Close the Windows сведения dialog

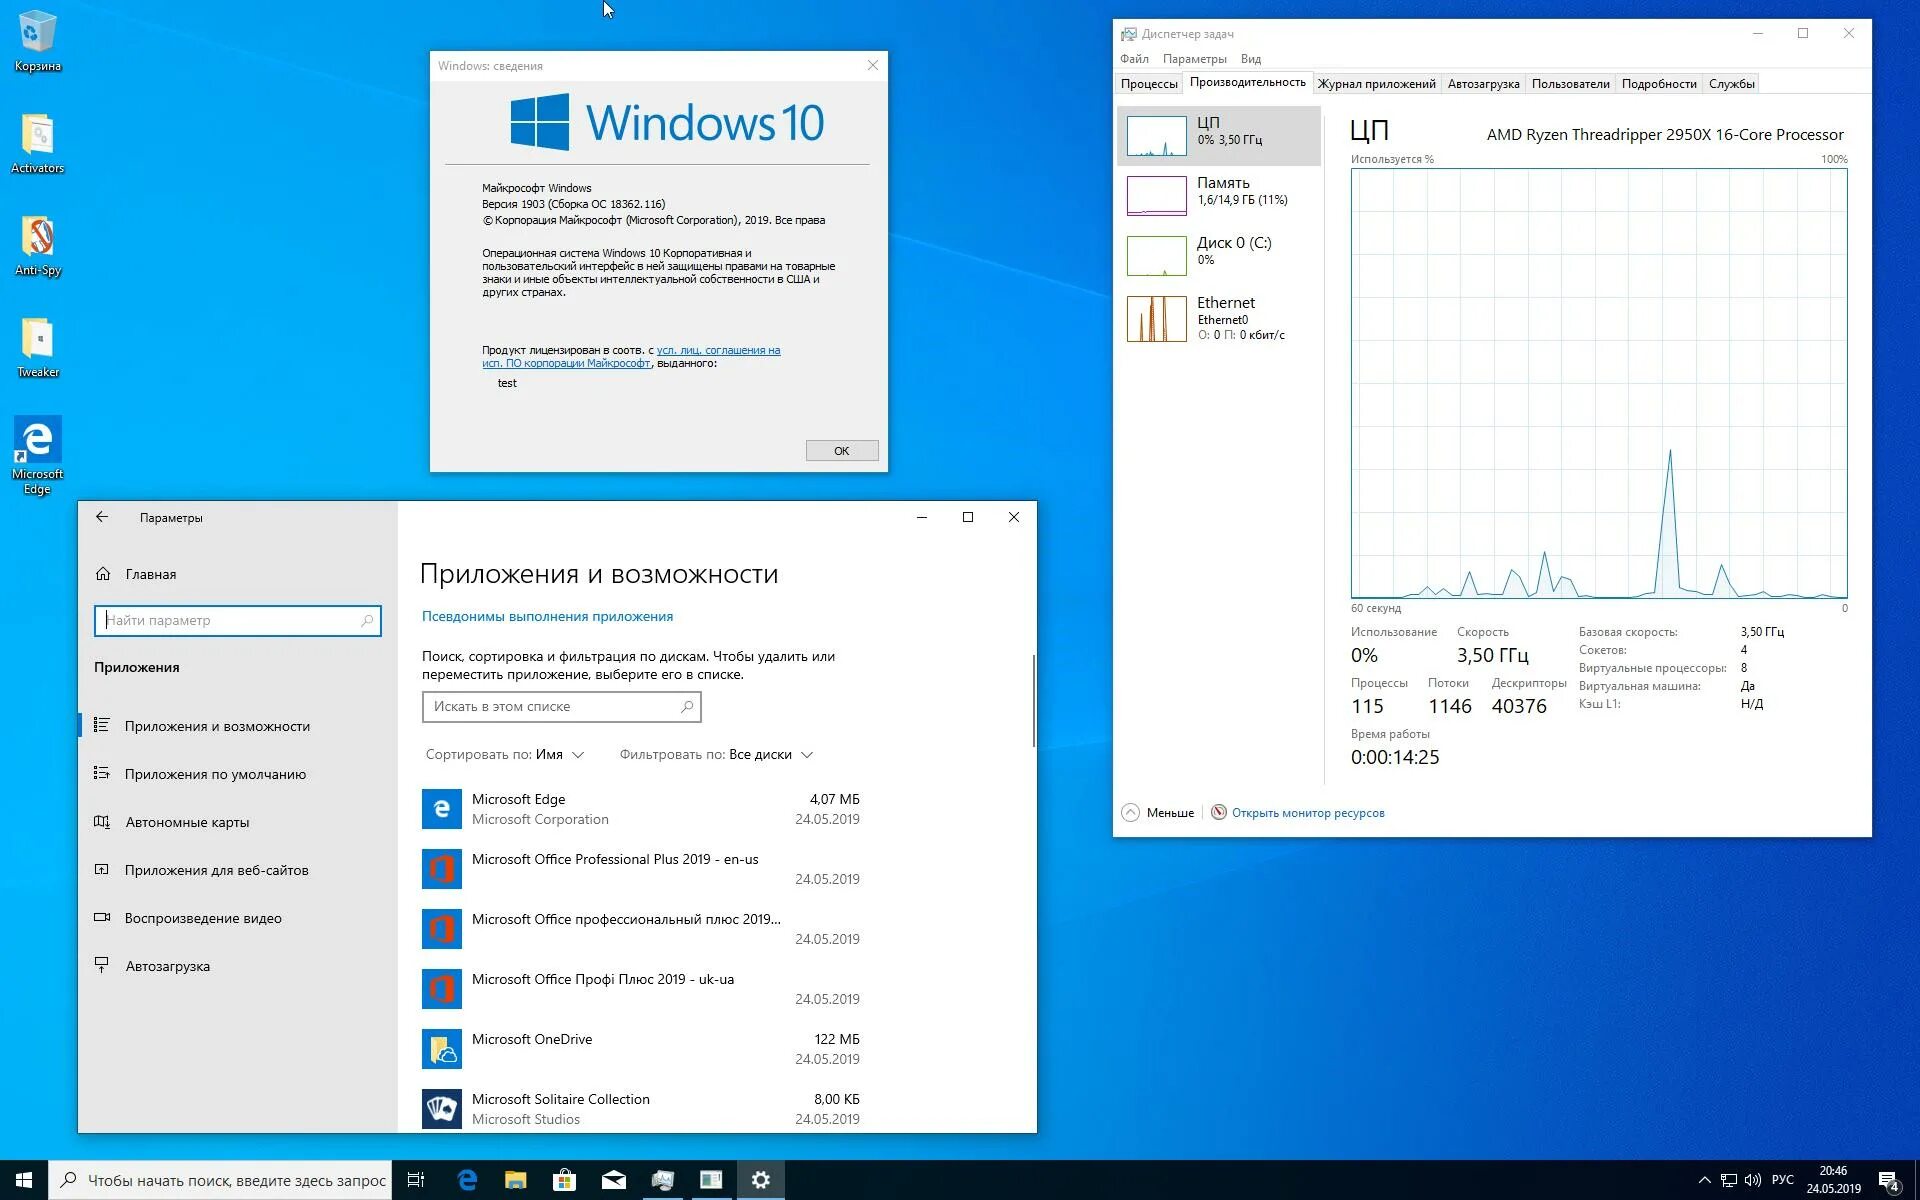point(873,65)
